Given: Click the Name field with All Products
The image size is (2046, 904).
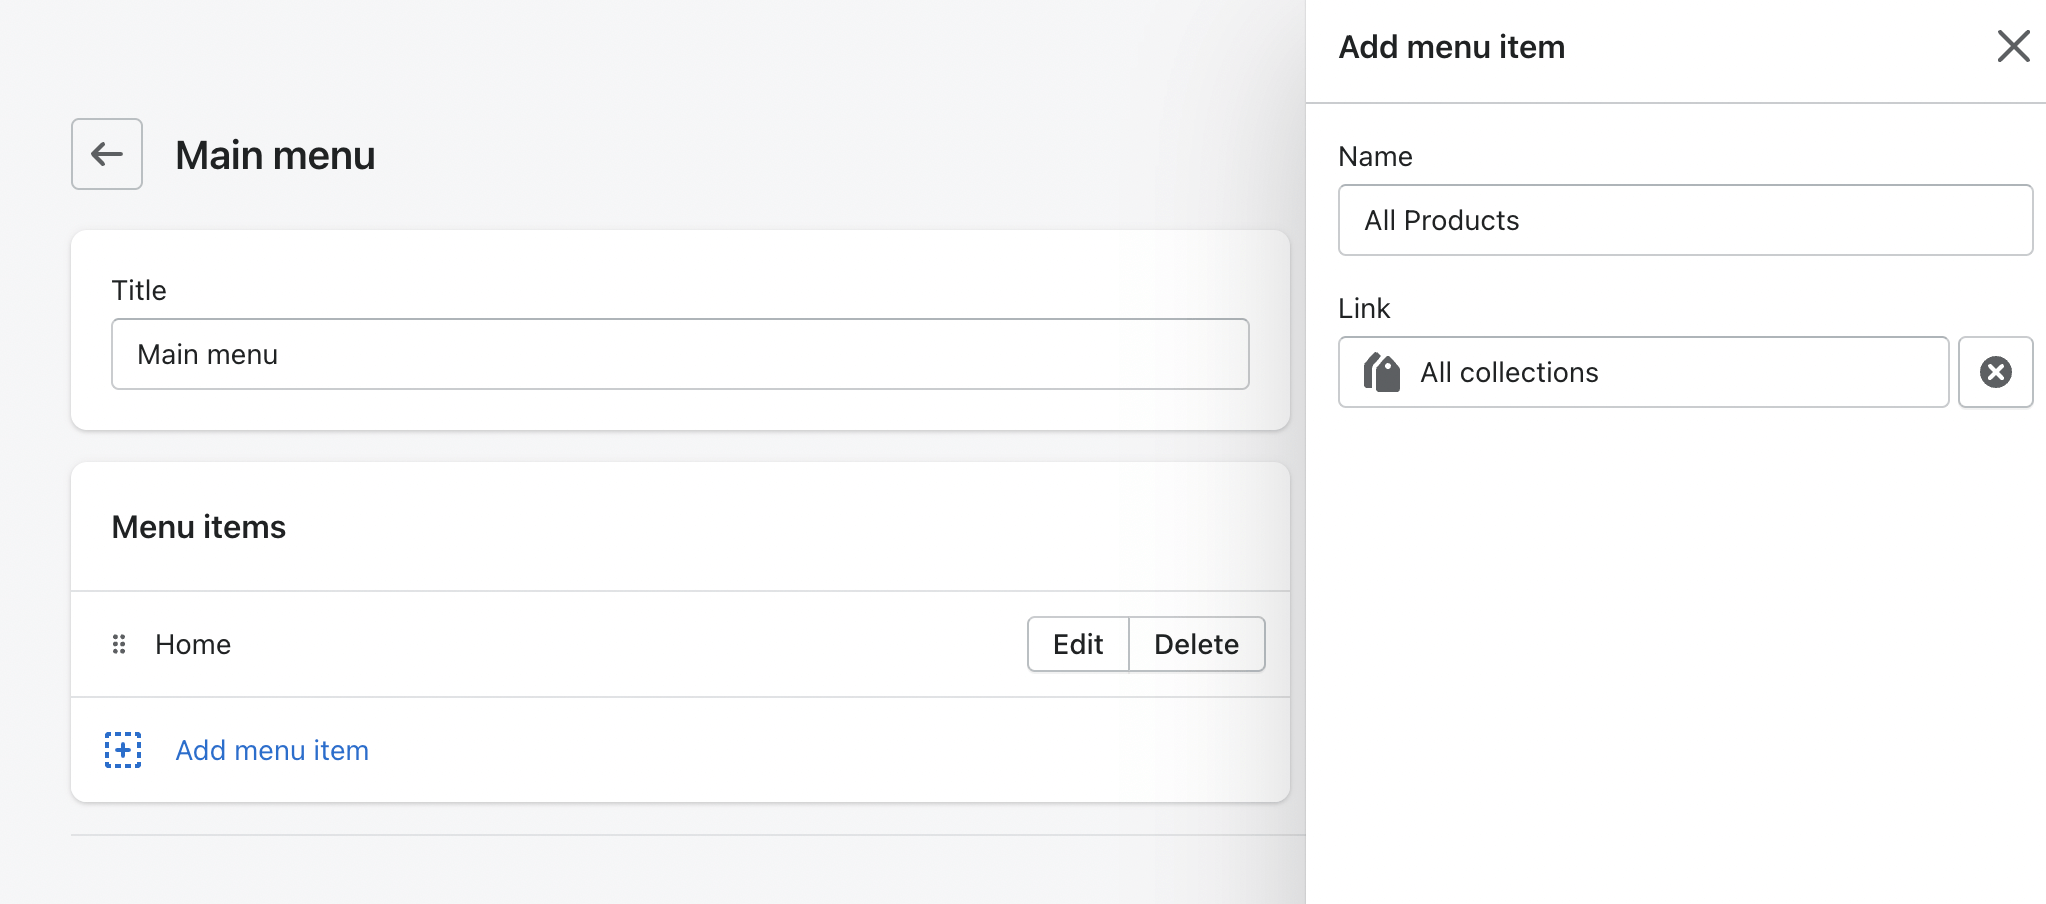Looking at the screenshot, I should point(1685,220).
